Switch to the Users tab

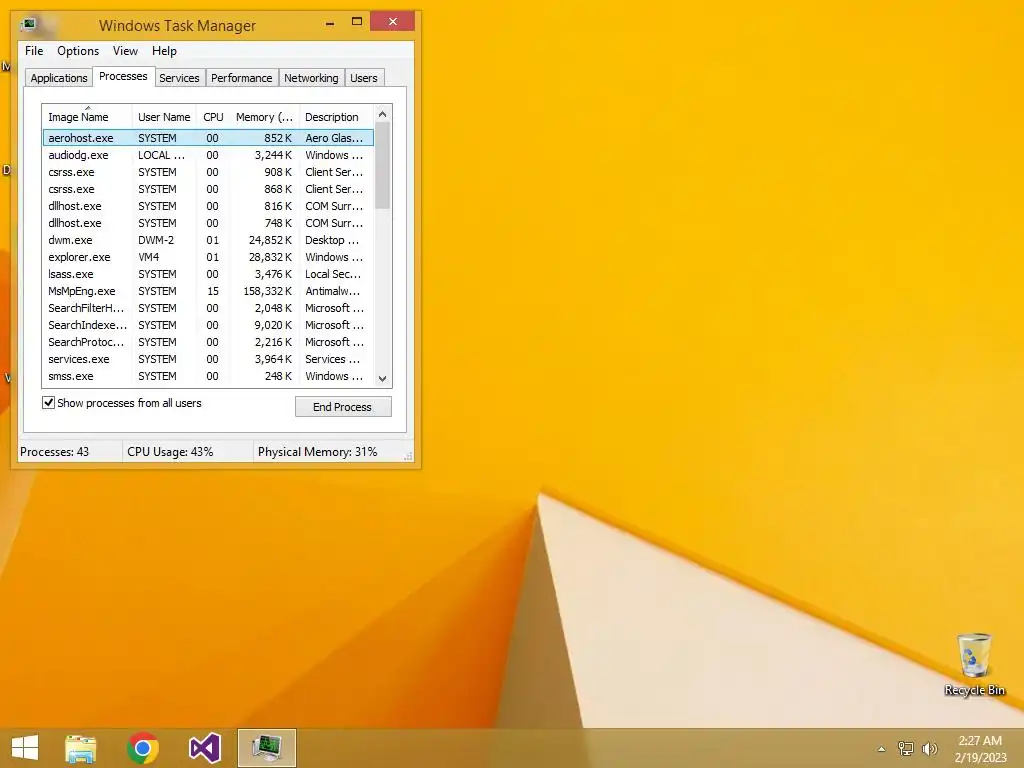point(364,78)
